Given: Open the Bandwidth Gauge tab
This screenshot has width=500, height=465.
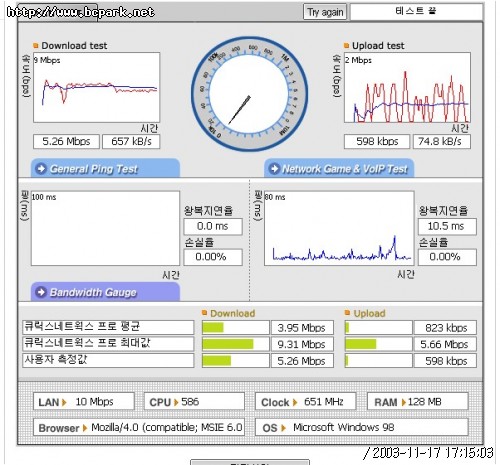Looking at the screenshot, I should 105,292.
